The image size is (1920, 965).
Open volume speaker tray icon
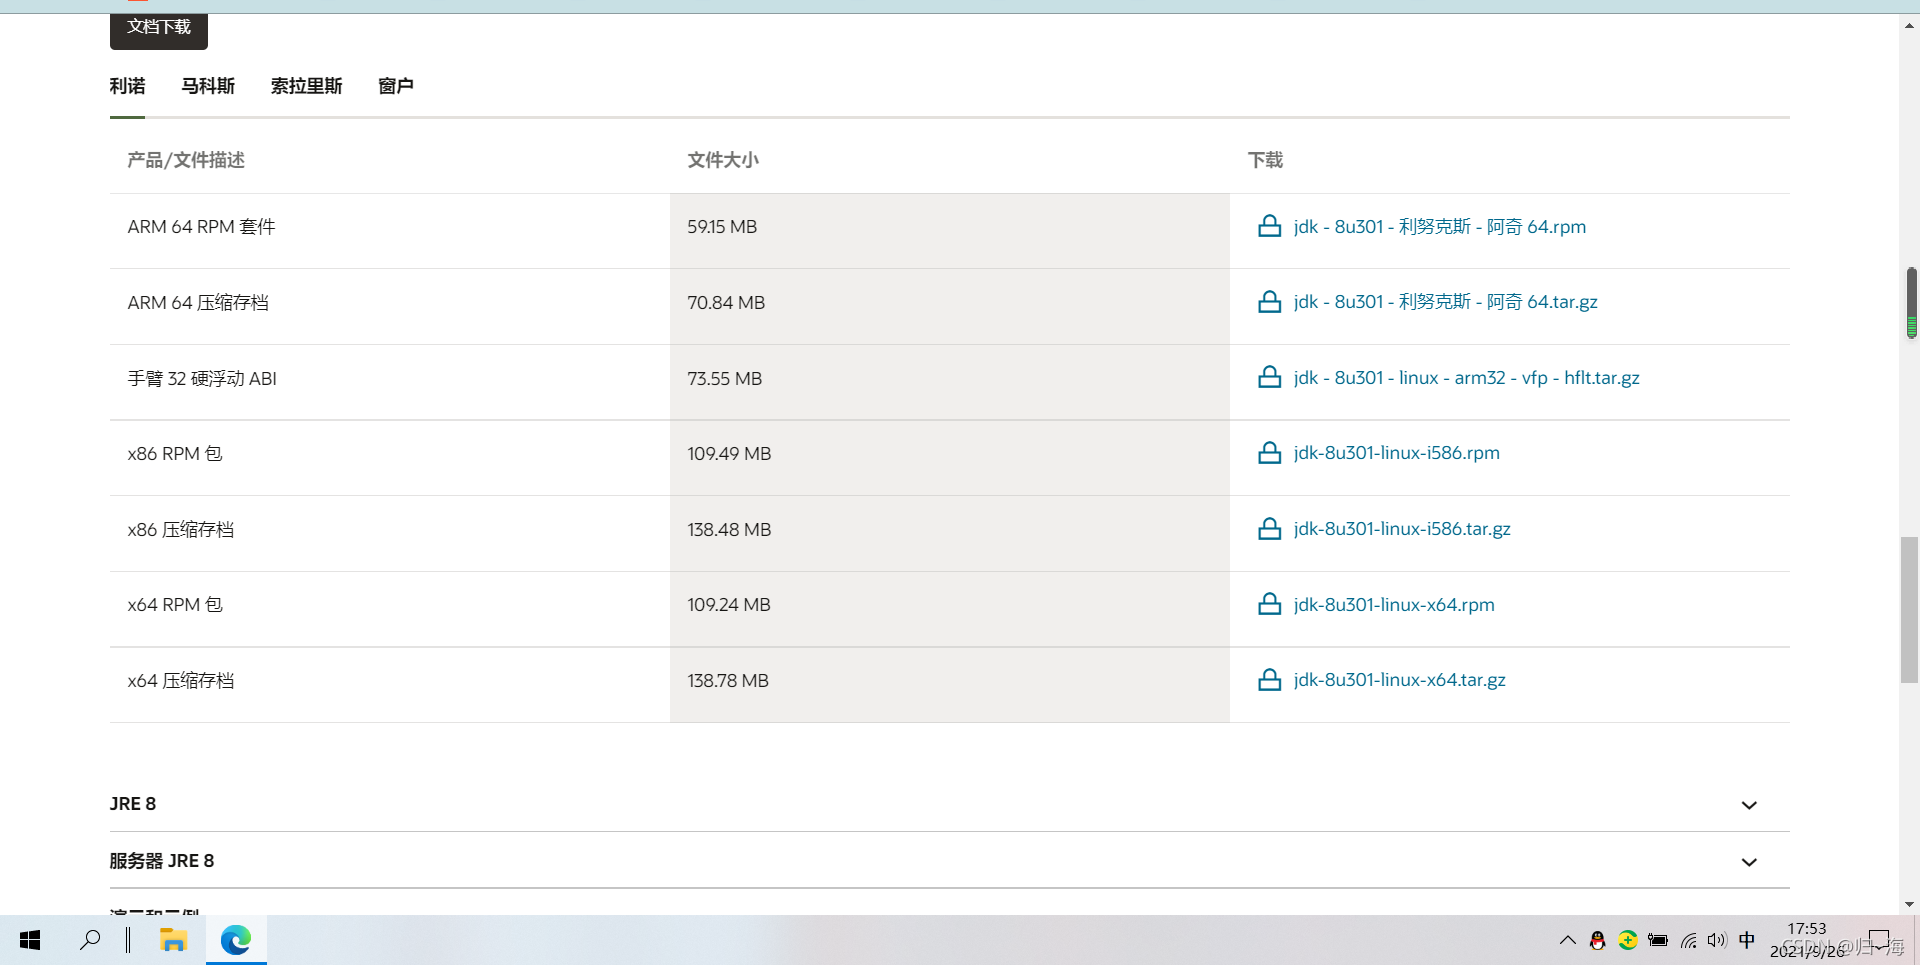(1717, 940)
